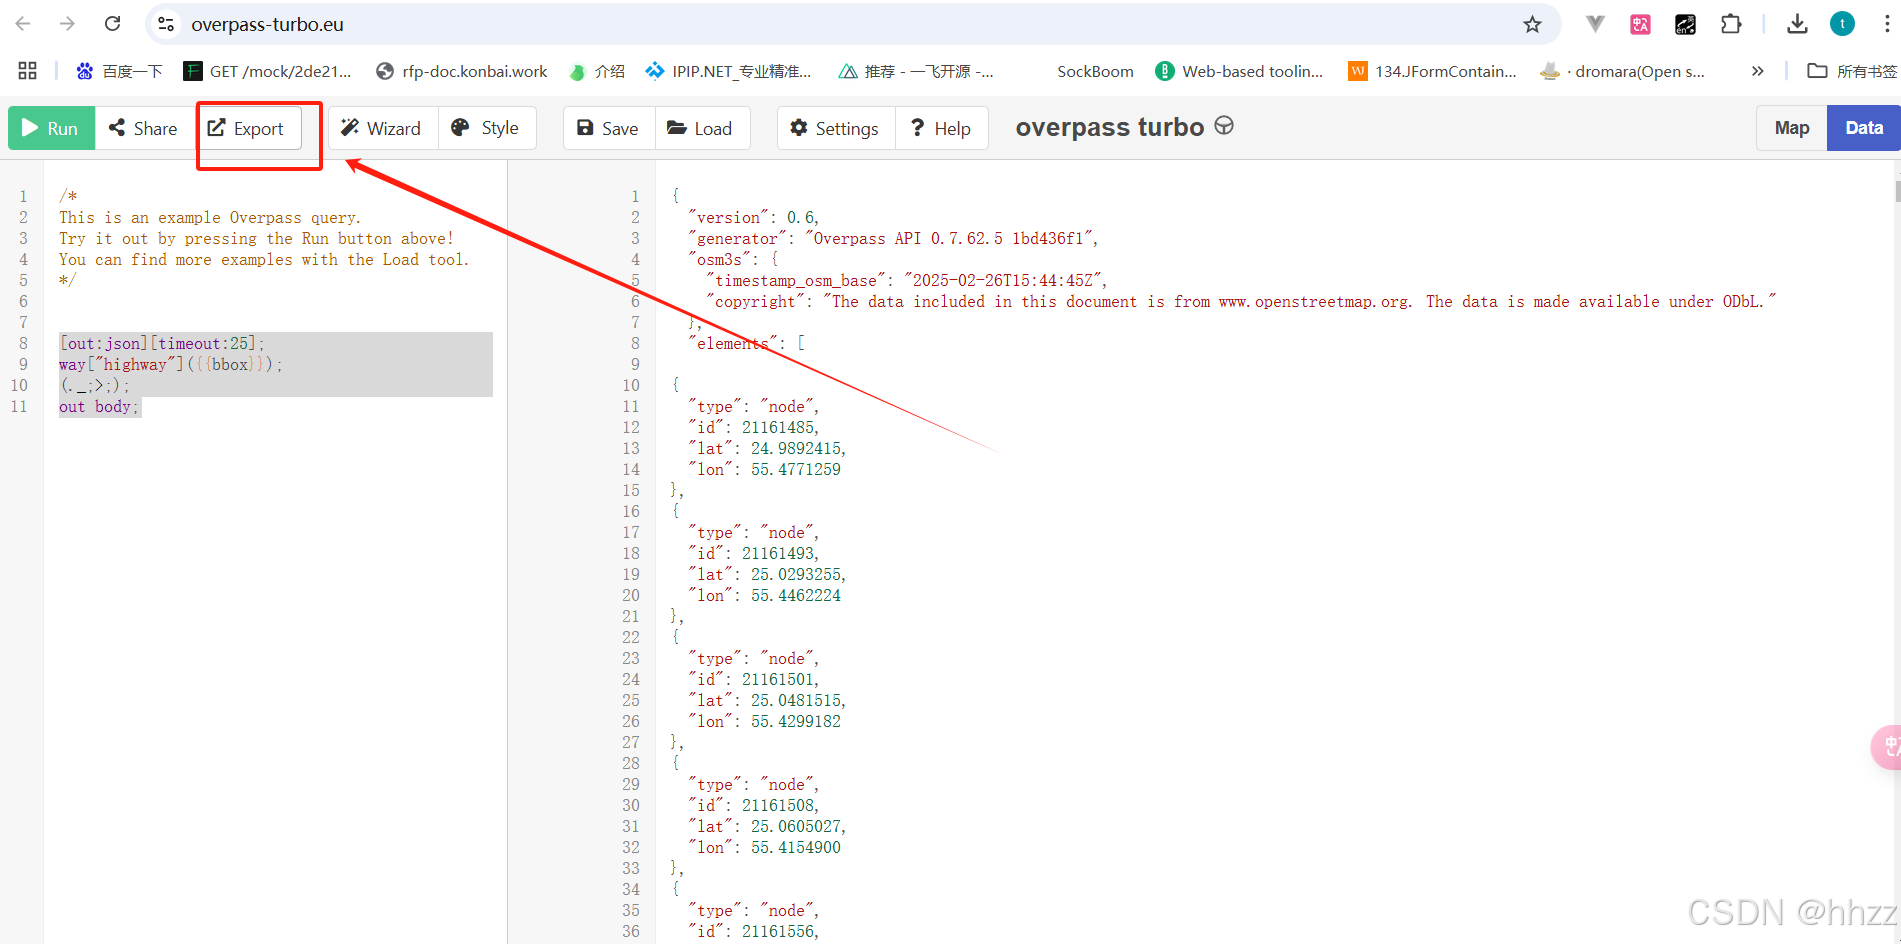Screen dimensions: 1901x944
Task: Open the query Wizard
Action: 382,128
